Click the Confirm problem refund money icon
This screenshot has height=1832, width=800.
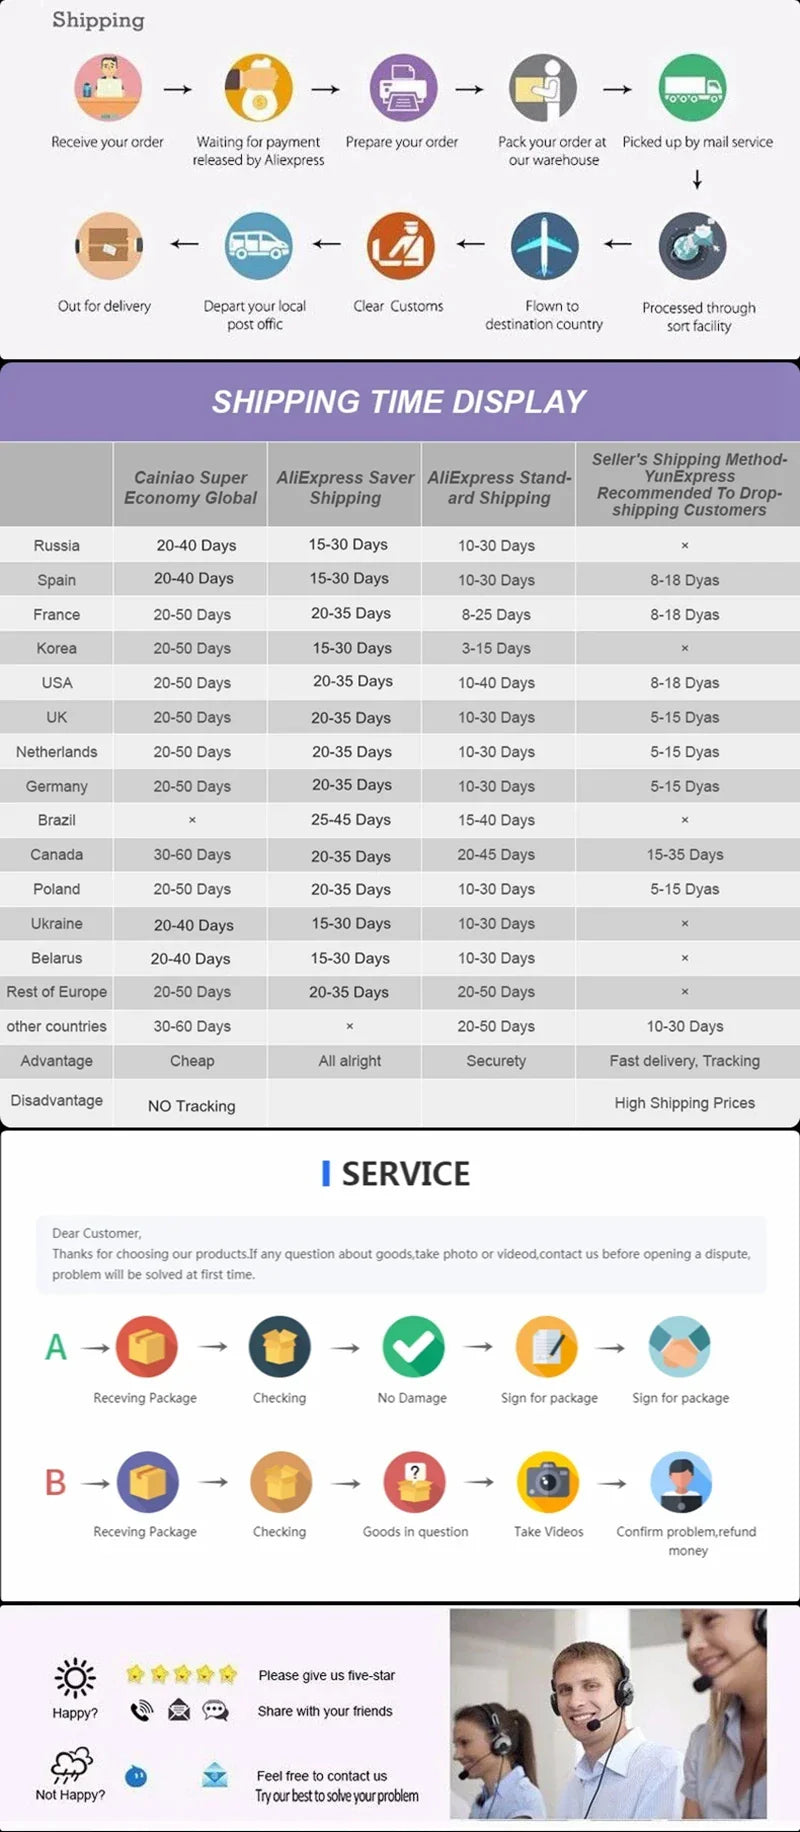pyautogui.click(x=681, y=1481)
